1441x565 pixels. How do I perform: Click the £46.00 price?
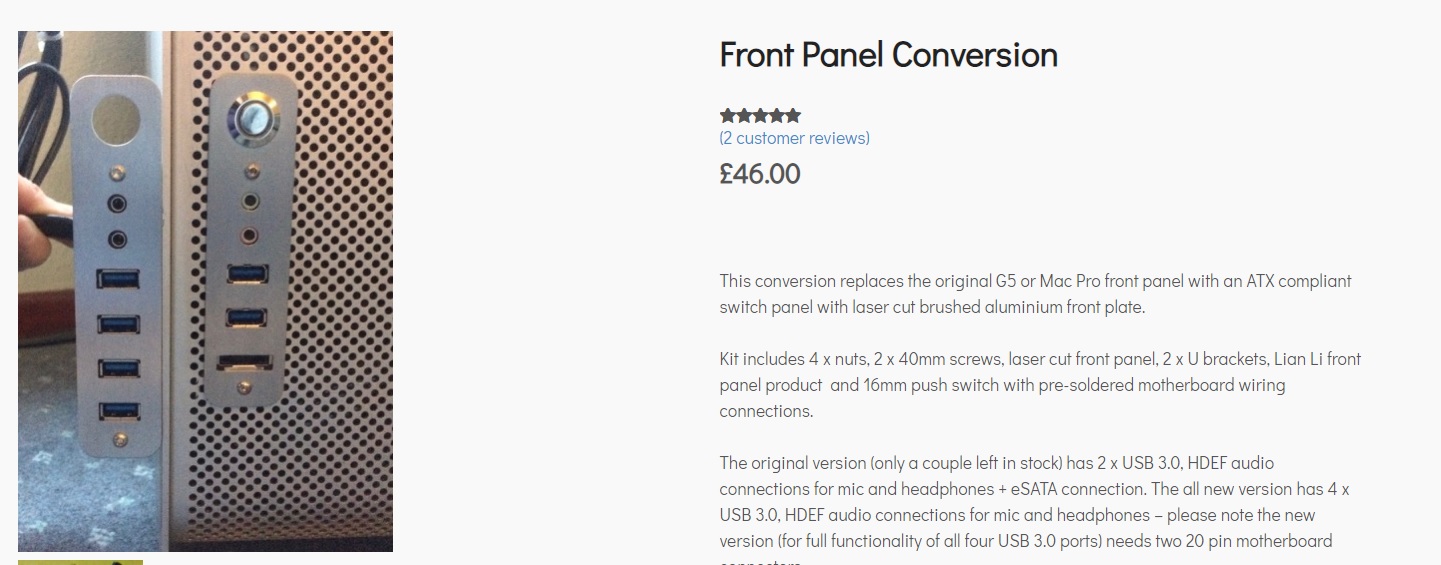[759, 174]
